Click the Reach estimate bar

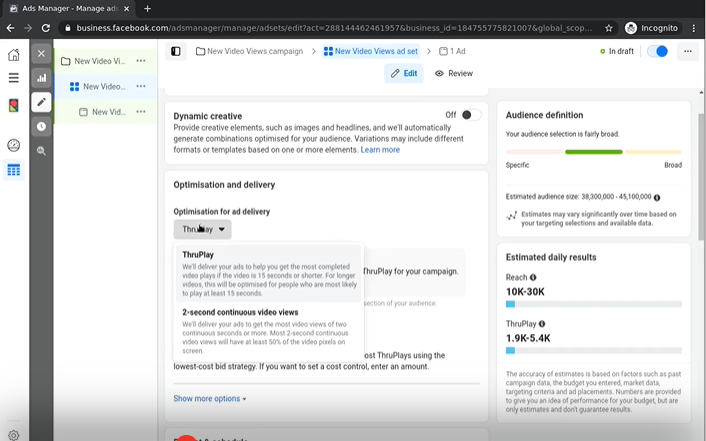(593, 304)
